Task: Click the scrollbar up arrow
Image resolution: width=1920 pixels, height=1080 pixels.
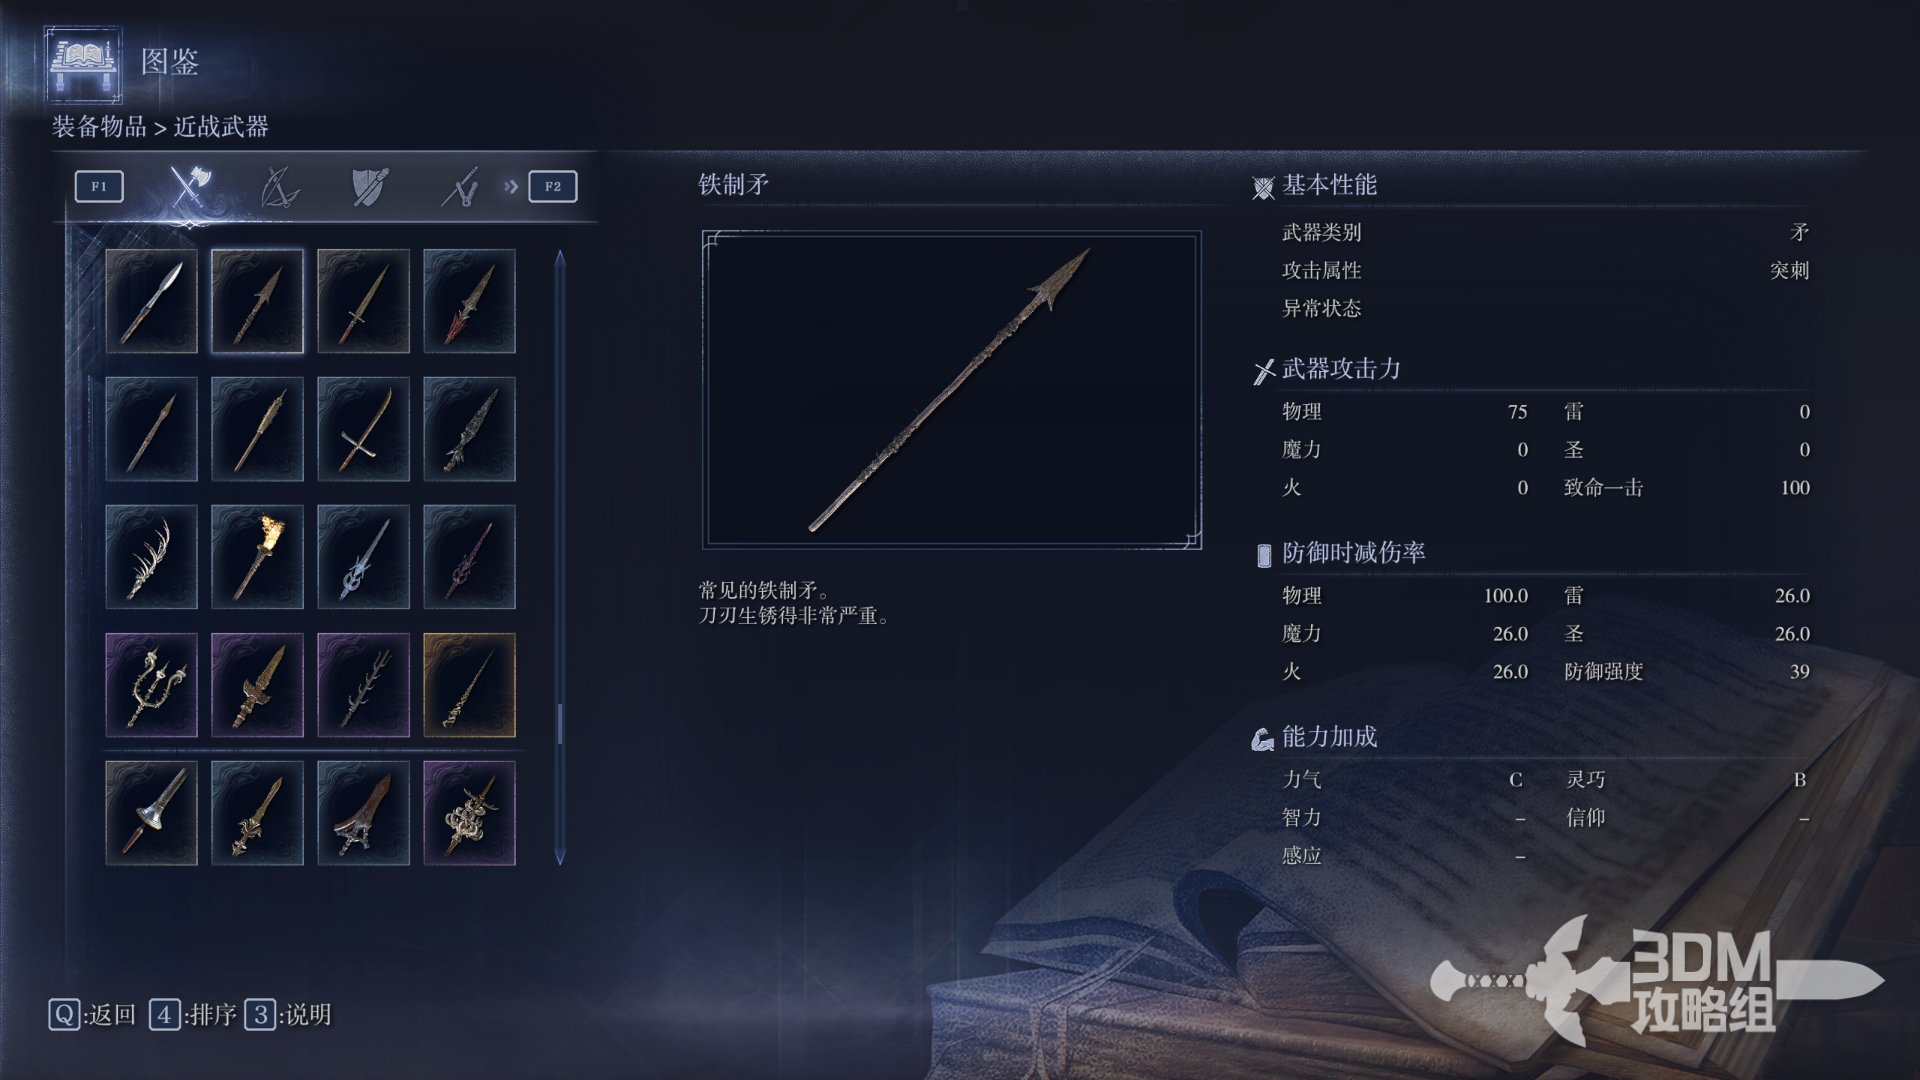Action: (x=560, y=259)
